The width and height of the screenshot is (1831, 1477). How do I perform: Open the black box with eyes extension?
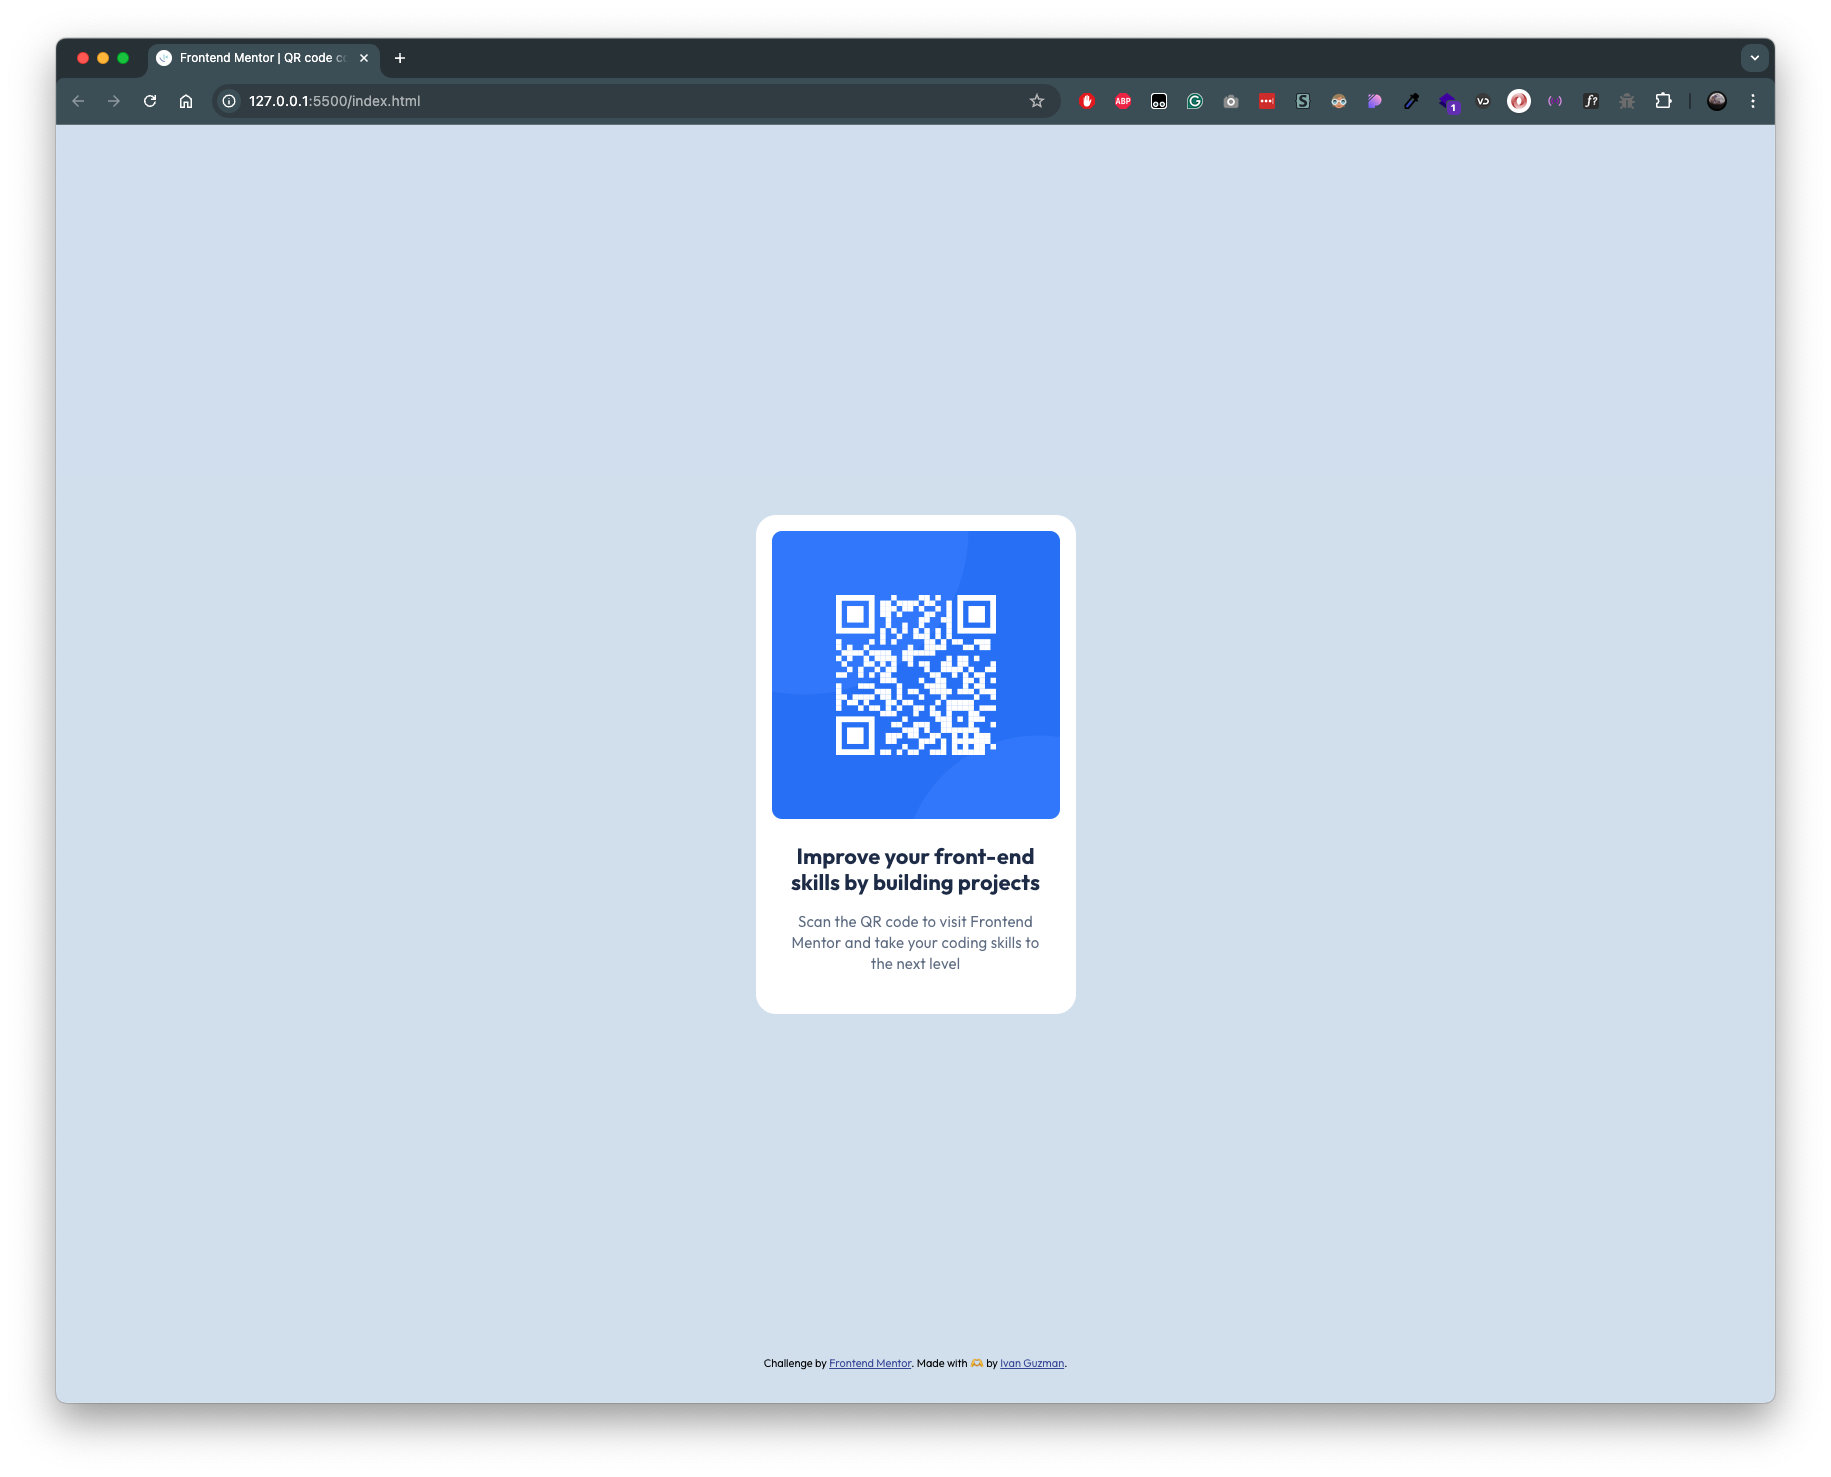tap(1159, 101)
